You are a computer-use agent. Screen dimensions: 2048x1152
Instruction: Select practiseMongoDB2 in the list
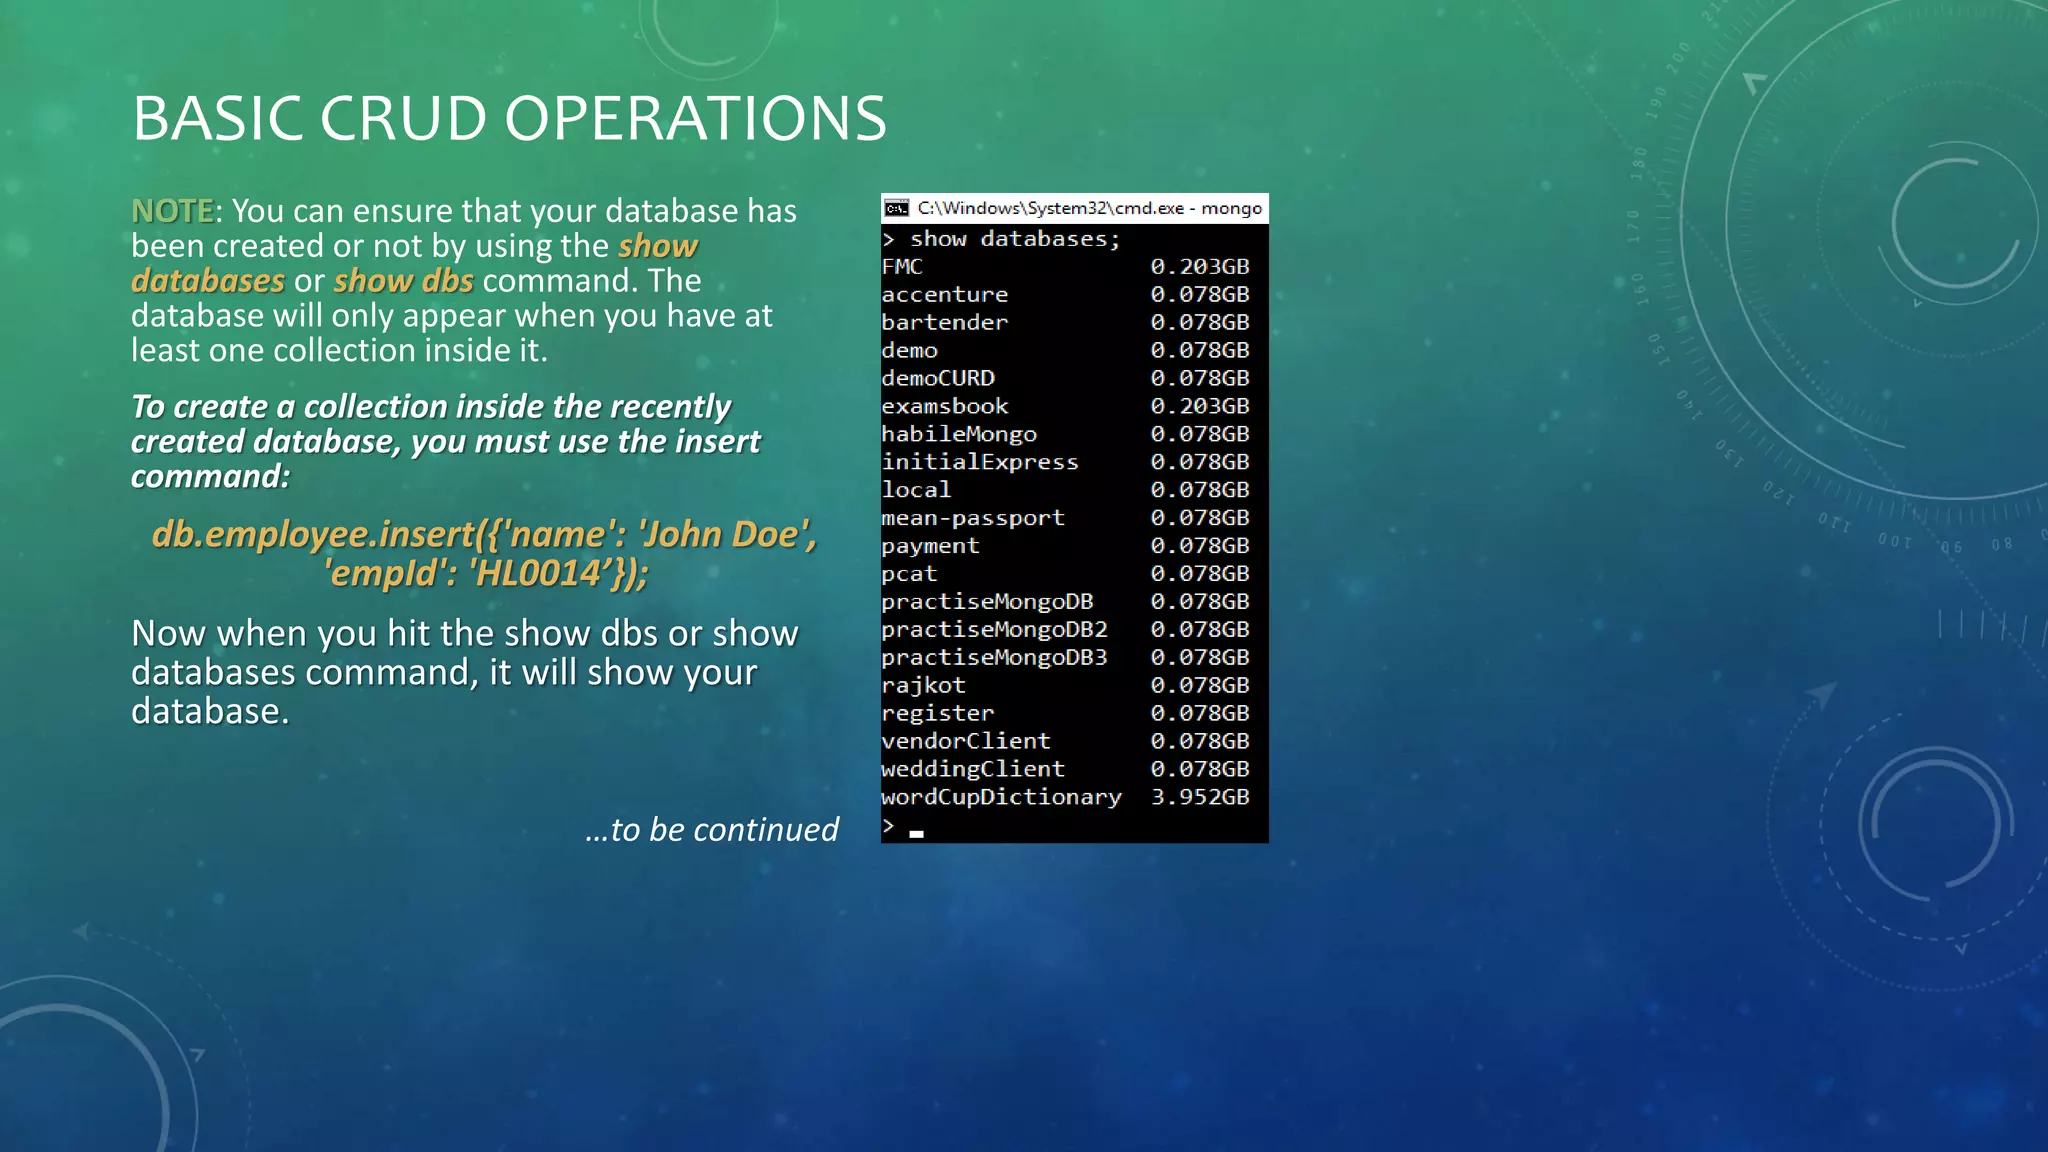coord(994,630)
